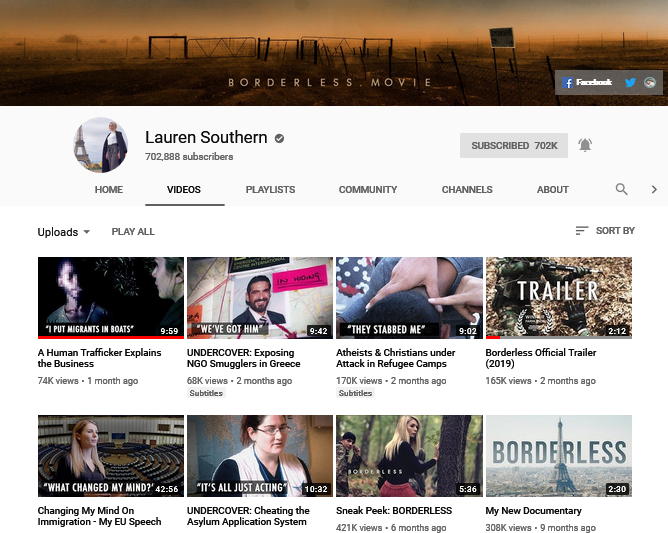This screenshot has width=668, height=533.
Task: Click Subtitles badge under Atheists & Christians video
Action: click(355, 393)
